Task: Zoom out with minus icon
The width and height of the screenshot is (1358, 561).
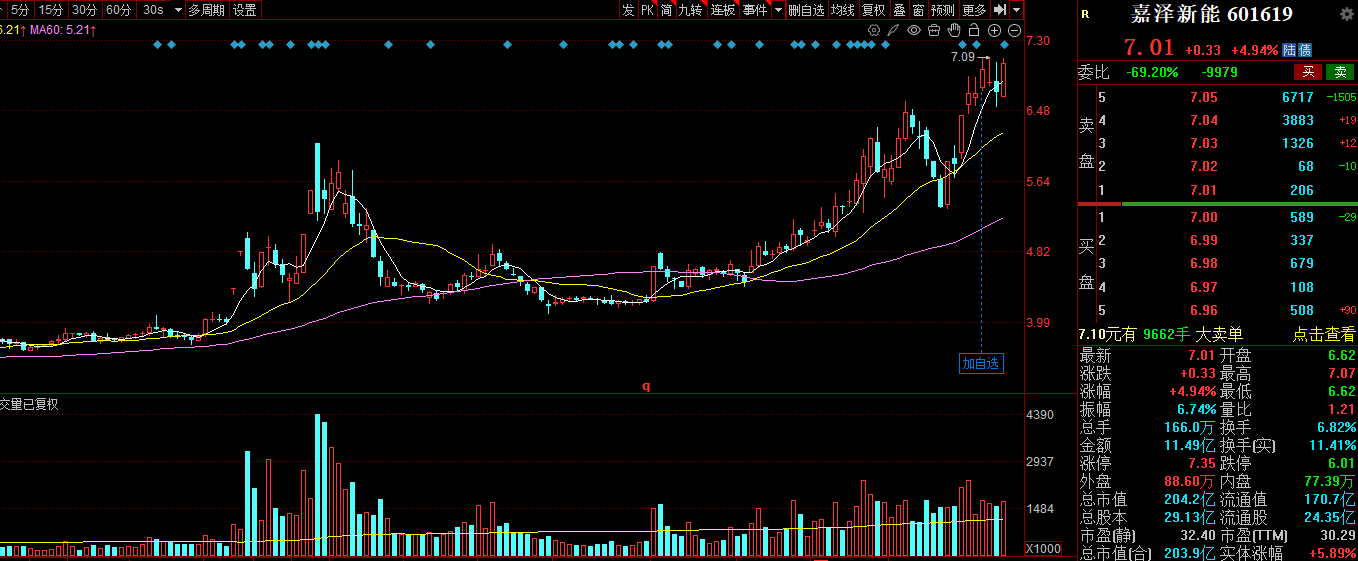Action: point(1014,31)
